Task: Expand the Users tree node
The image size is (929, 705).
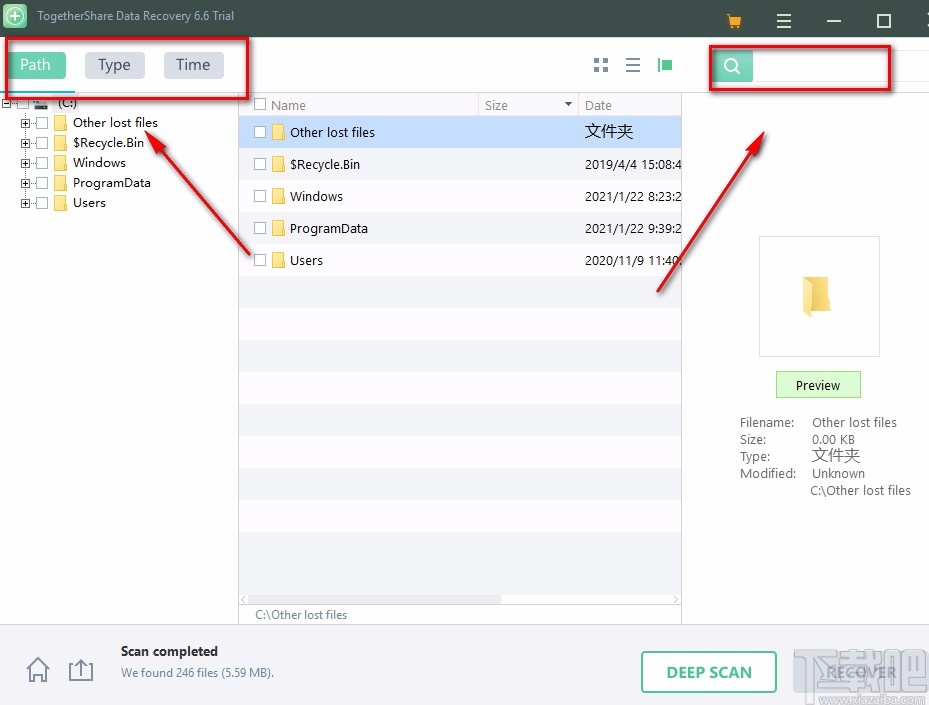Action: pos(24,203)
